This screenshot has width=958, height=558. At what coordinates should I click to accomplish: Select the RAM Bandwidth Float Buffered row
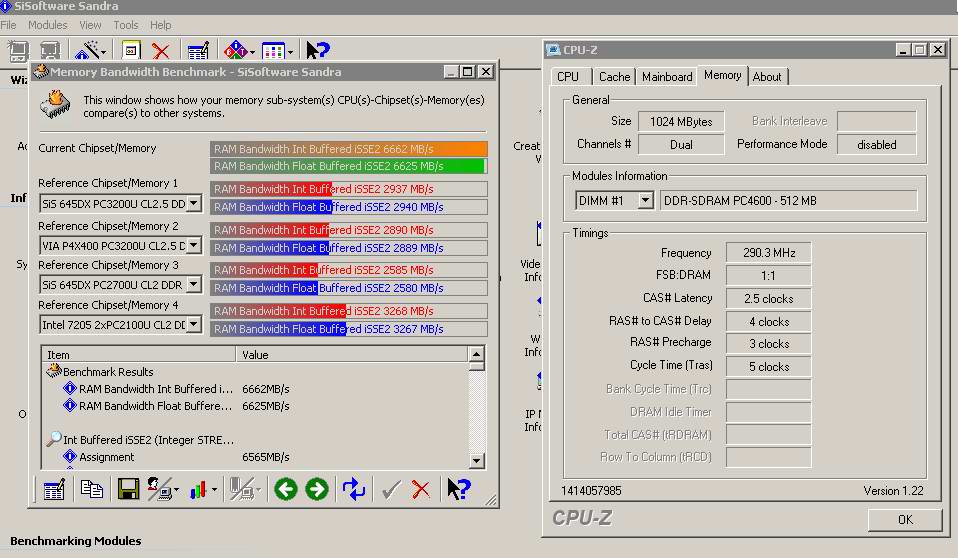(254, 406)
